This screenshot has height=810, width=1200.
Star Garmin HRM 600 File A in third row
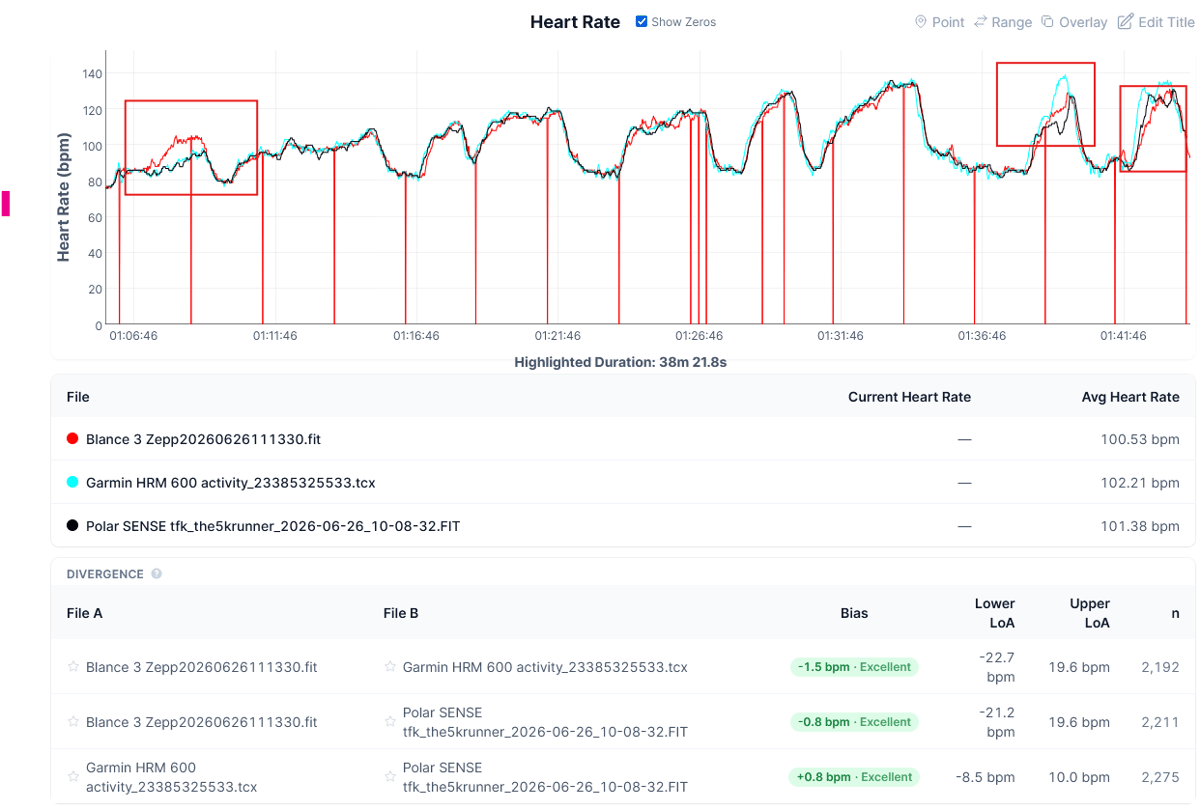73,776
